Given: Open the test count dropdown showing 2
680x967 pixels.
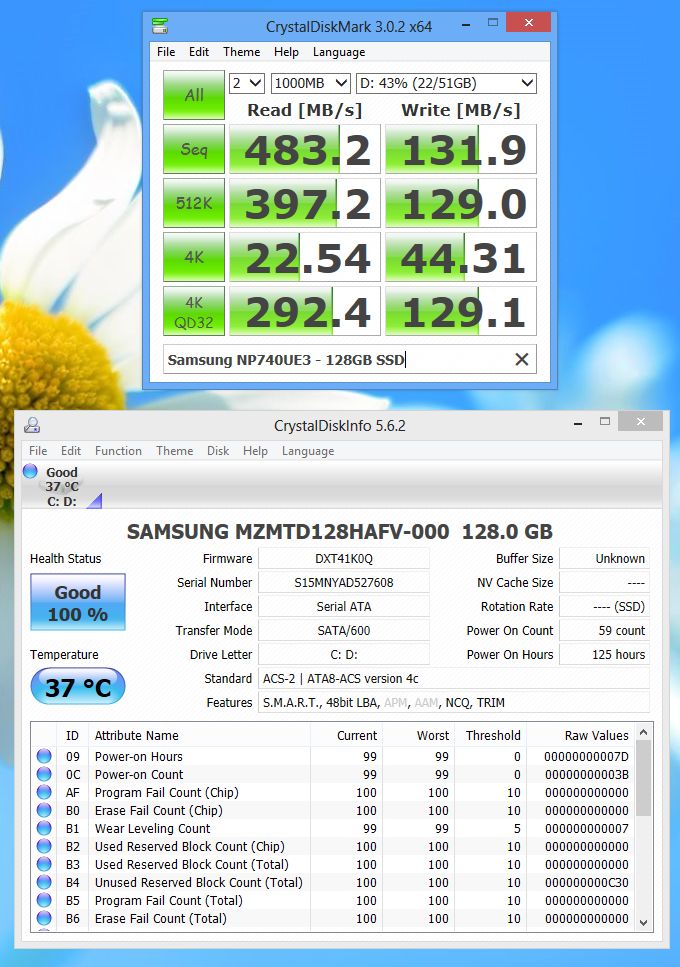Looking at the screenshot, I should point(247,83).
